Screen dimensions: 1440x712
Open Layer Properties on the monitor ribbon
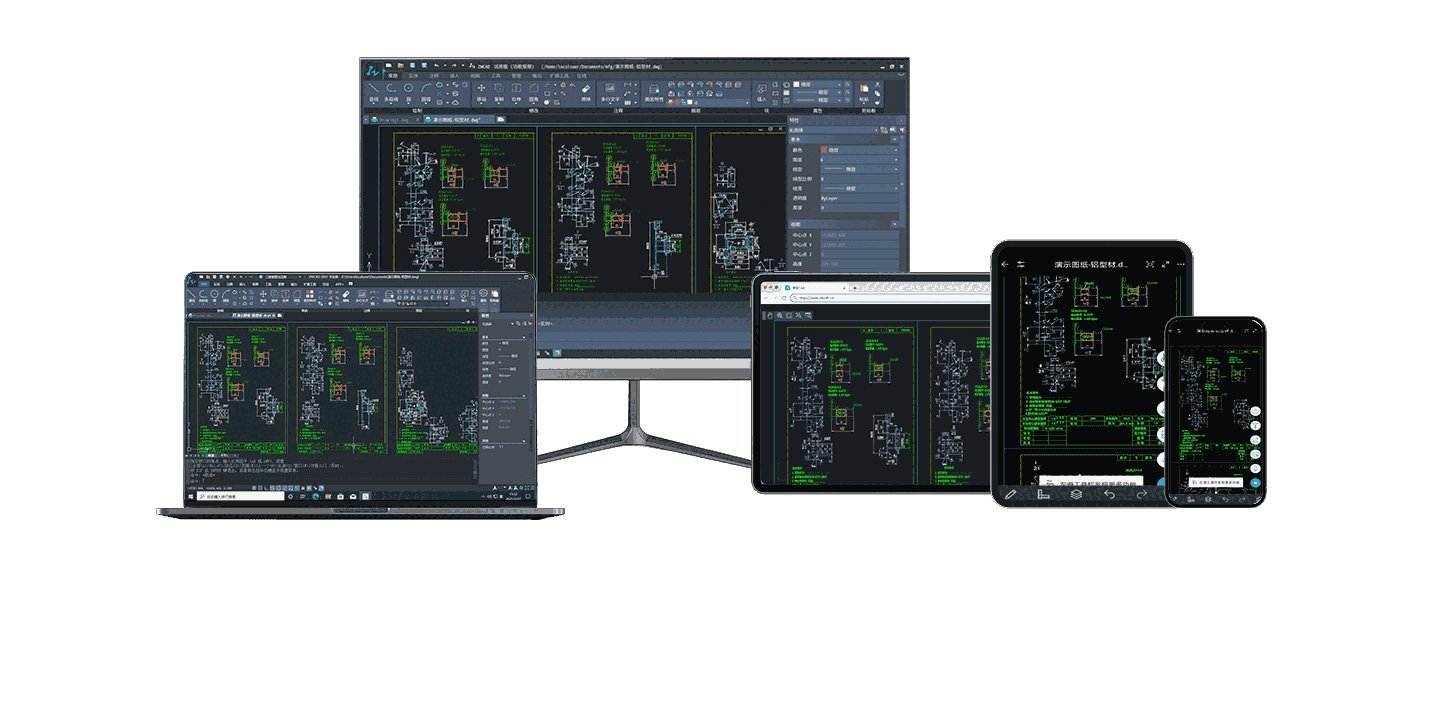coord(654,93)
